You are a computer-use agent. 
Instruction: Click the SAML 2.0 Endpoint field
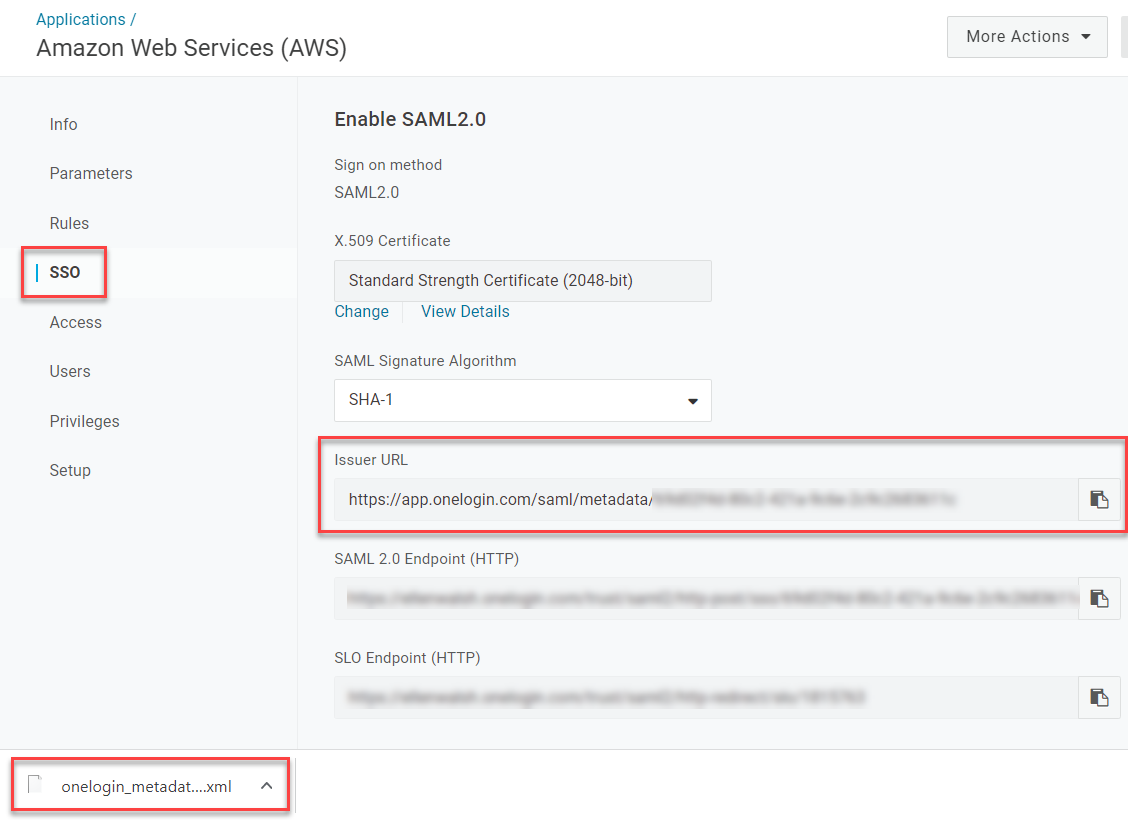click(x=706, y=598)
